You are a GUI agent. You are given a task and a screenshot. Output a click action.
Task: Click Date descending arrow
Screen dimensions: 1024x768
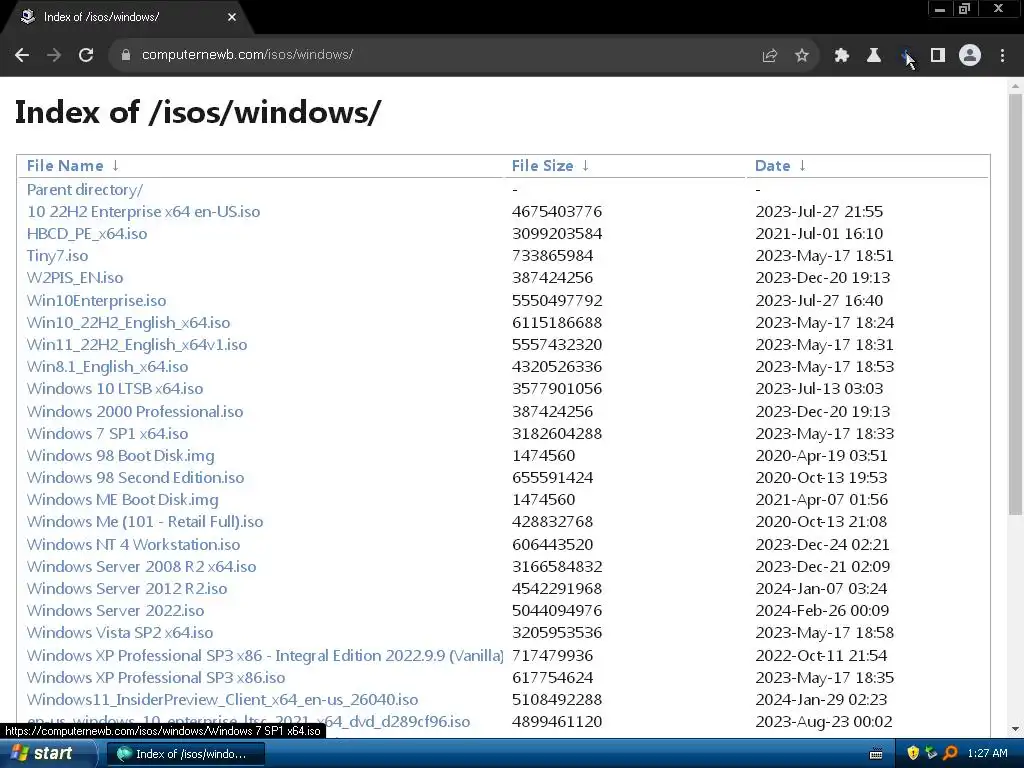tap(803, 166)
